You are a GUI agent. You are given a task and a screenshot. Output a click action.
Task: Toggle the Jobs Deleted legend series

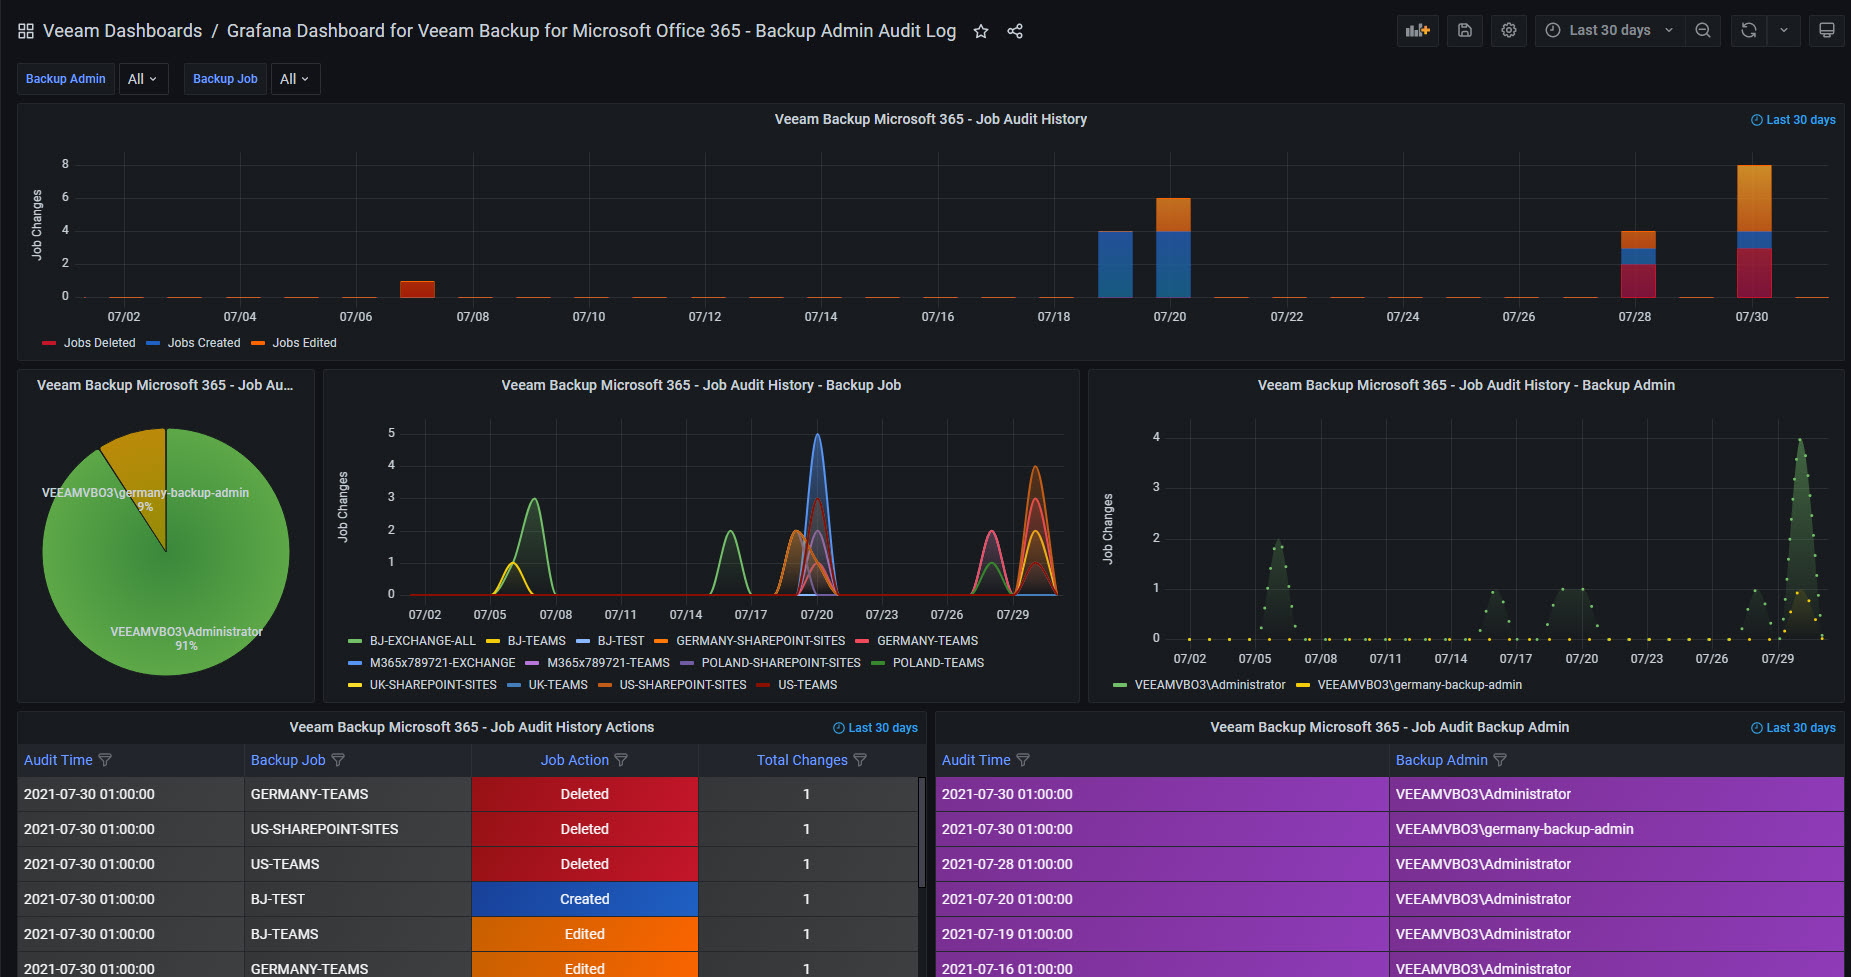[89, 343]
